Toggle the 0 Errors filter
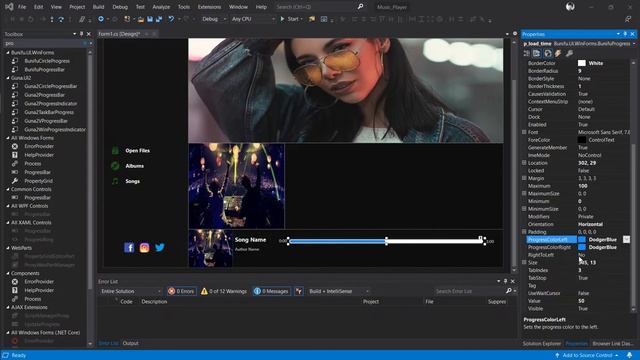Viewport: 640px width, 360px height. [181, 291]
